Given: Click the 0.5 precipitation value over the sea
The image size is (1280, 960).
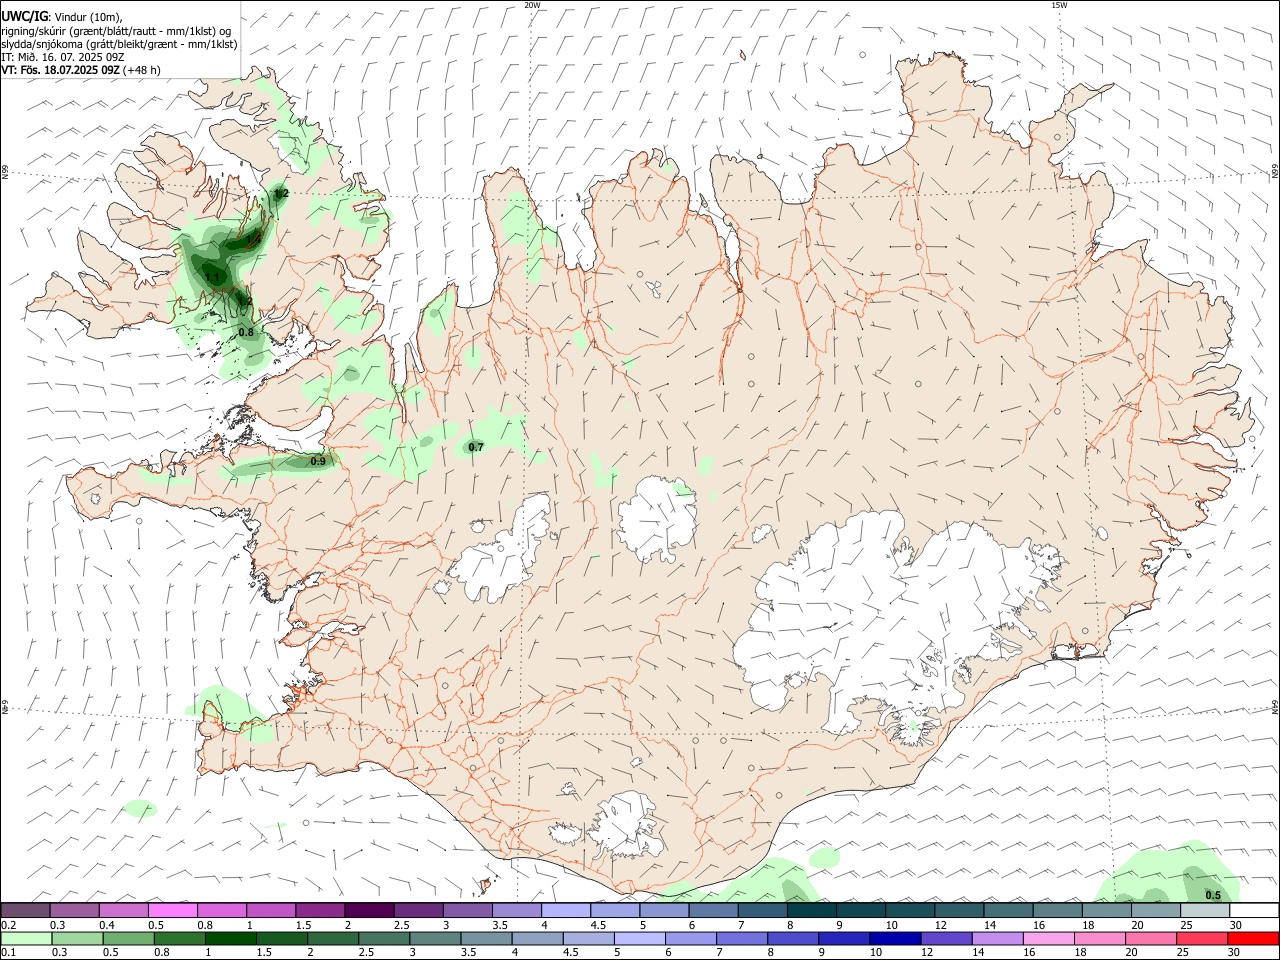Looking at the screenshot, I should [1213, 895].
